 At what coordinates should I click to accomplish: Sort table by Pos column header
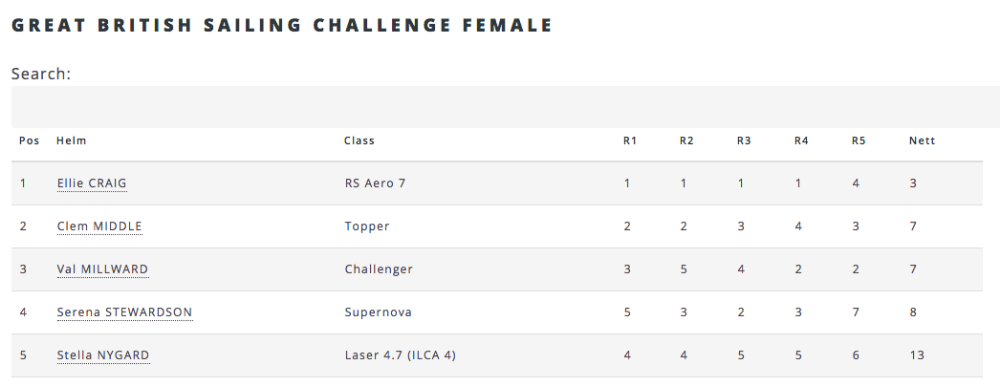click(x=29, y=140)
